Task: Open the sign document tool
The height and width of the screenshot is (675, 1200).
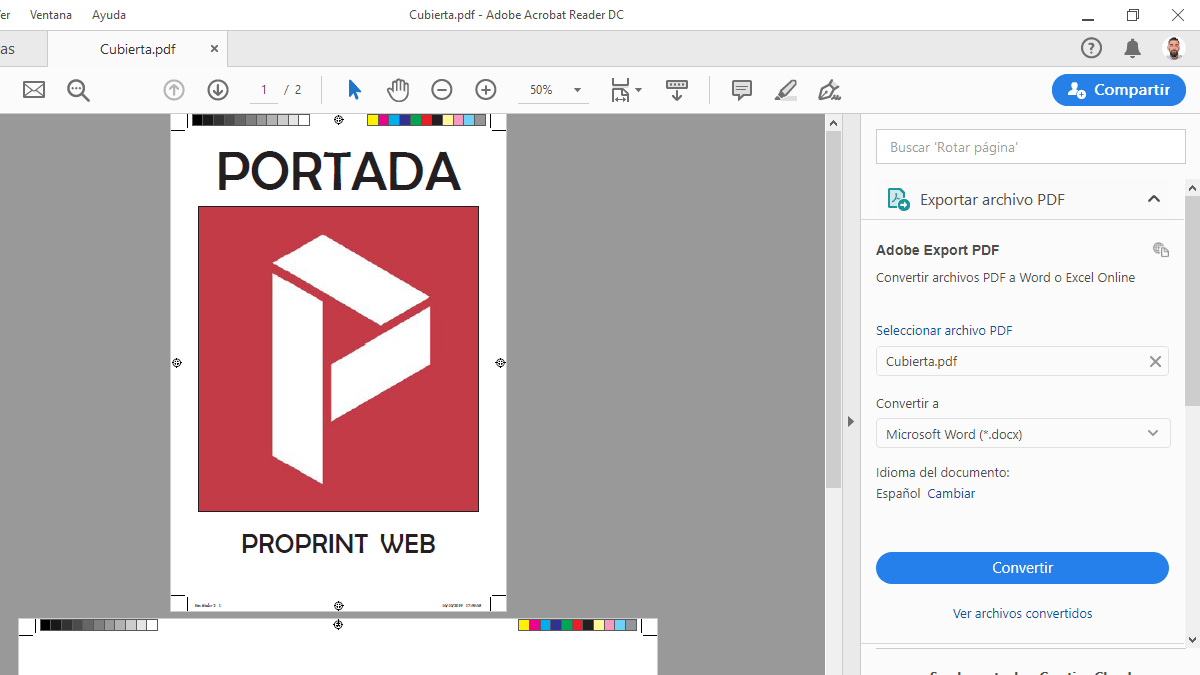Action: point(829,90)
